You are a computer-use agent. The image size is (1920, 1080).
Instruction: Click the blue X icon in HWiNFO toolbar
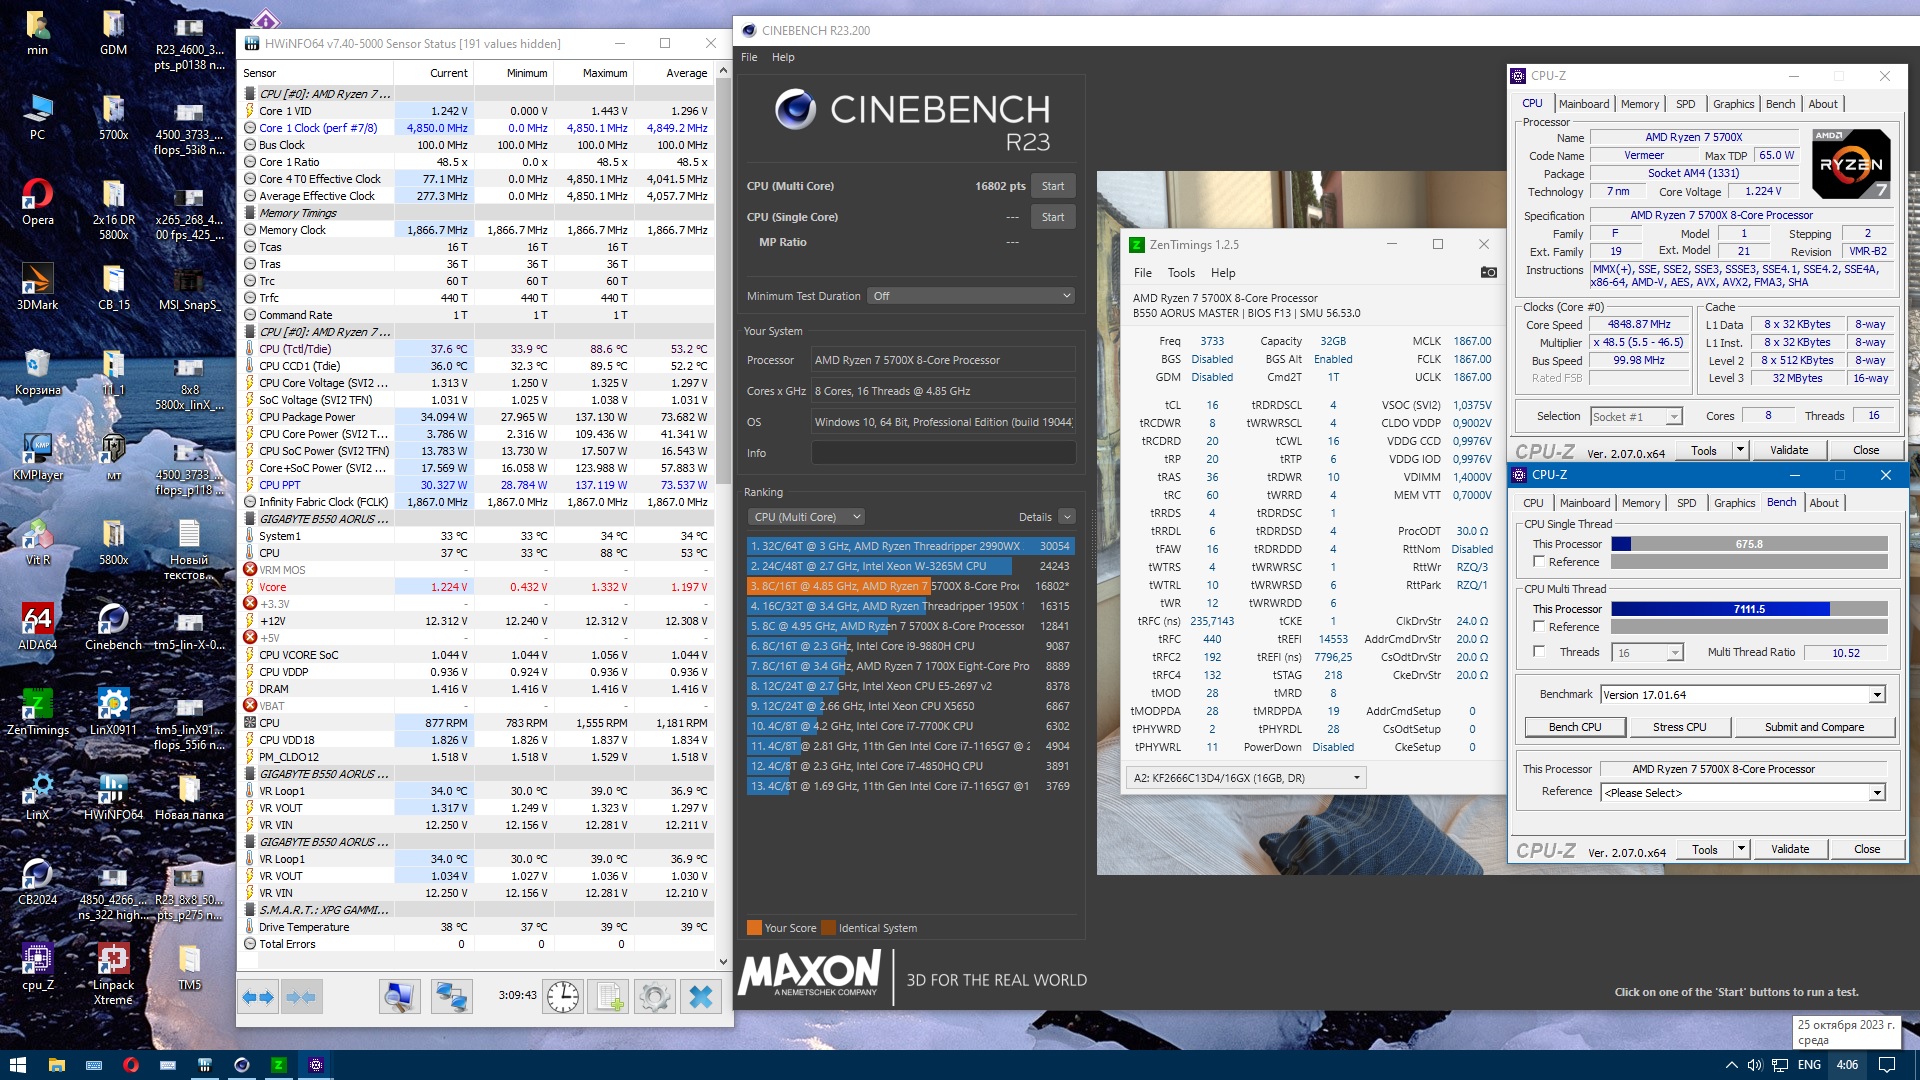pyautogui.click(x=701, y=996)
